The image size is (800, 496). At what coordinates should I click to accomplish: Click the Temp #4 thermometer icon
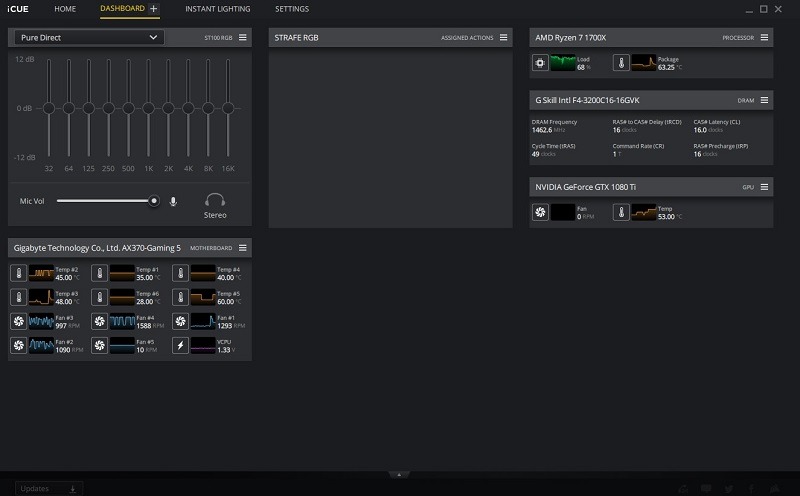click(181, 273)
